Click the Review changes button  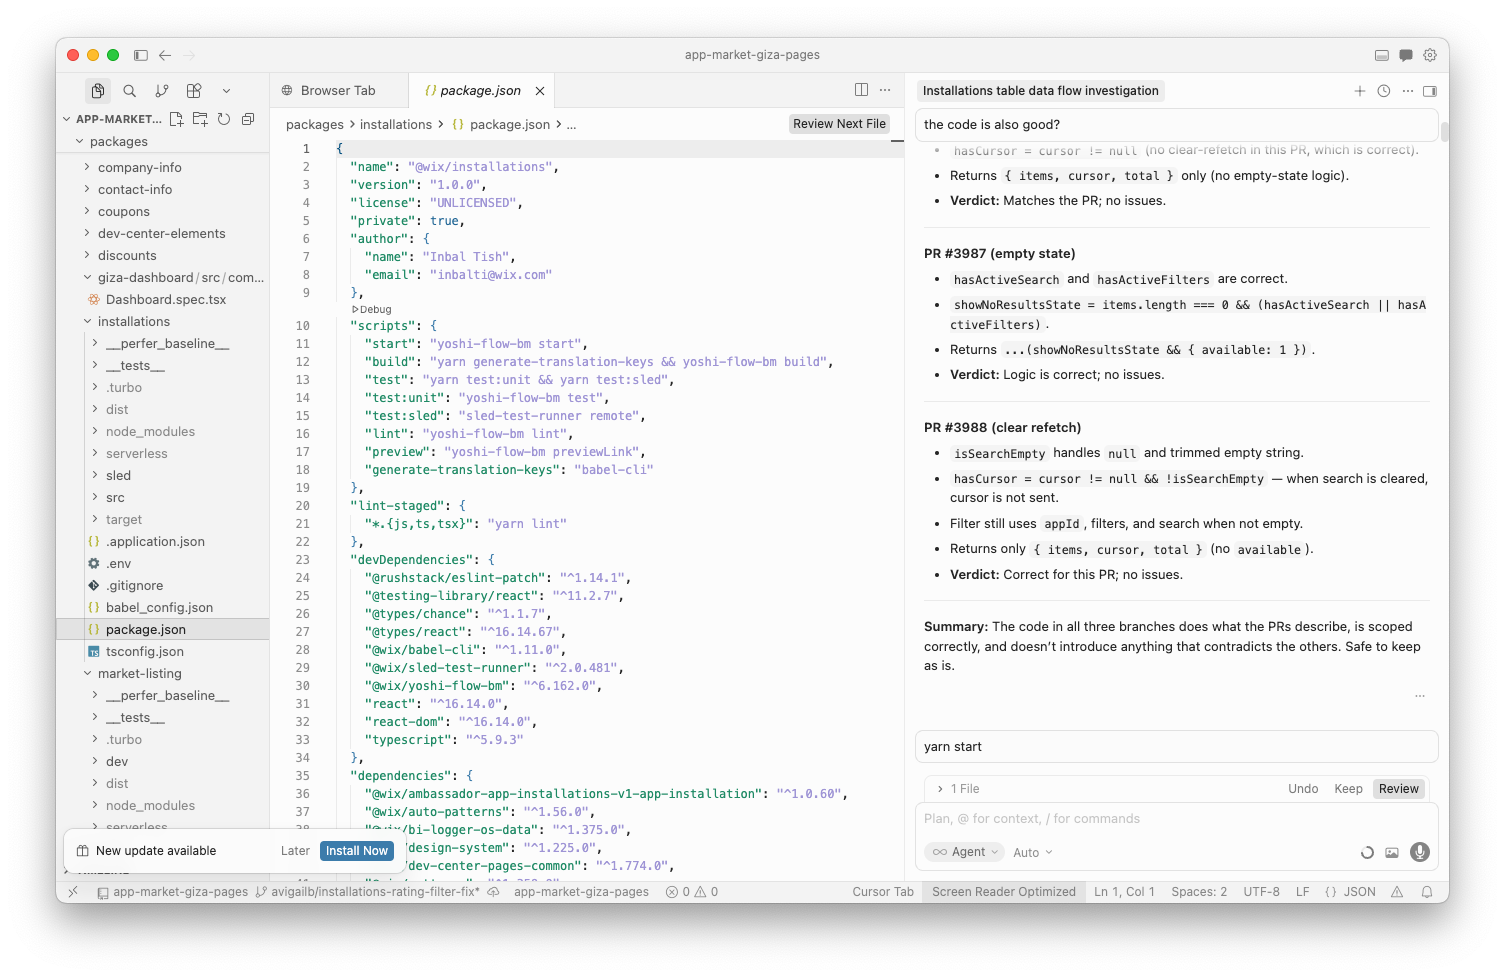(x=1399, y=789)
